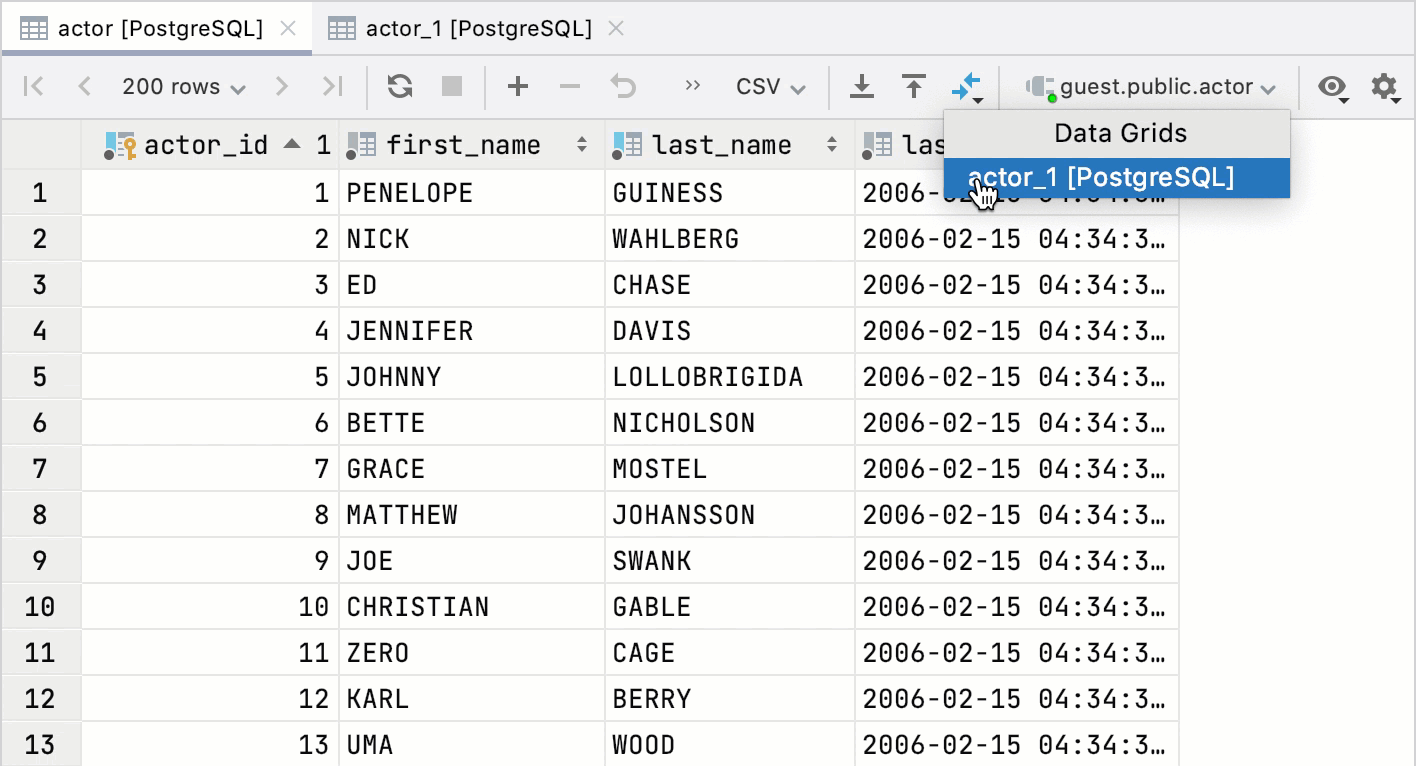Select the PENELOPE first_name cell

pyautogui.click(x=471, y=193)
